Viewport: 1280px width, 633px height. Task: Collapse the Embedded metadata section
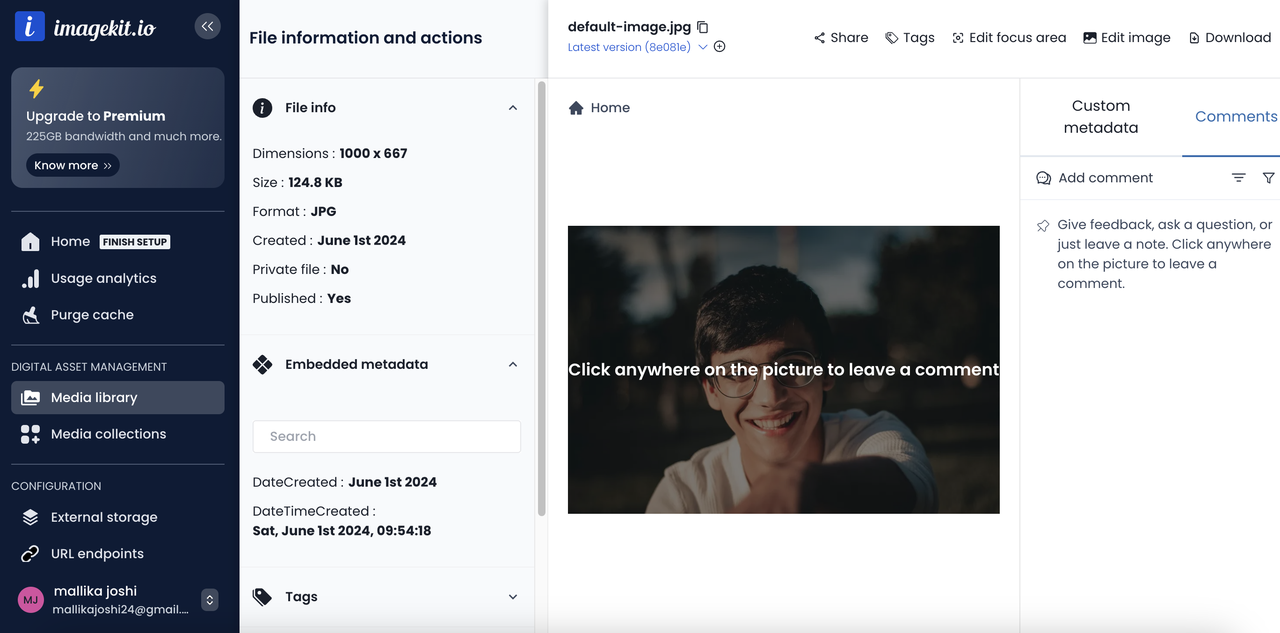point(513,365)
